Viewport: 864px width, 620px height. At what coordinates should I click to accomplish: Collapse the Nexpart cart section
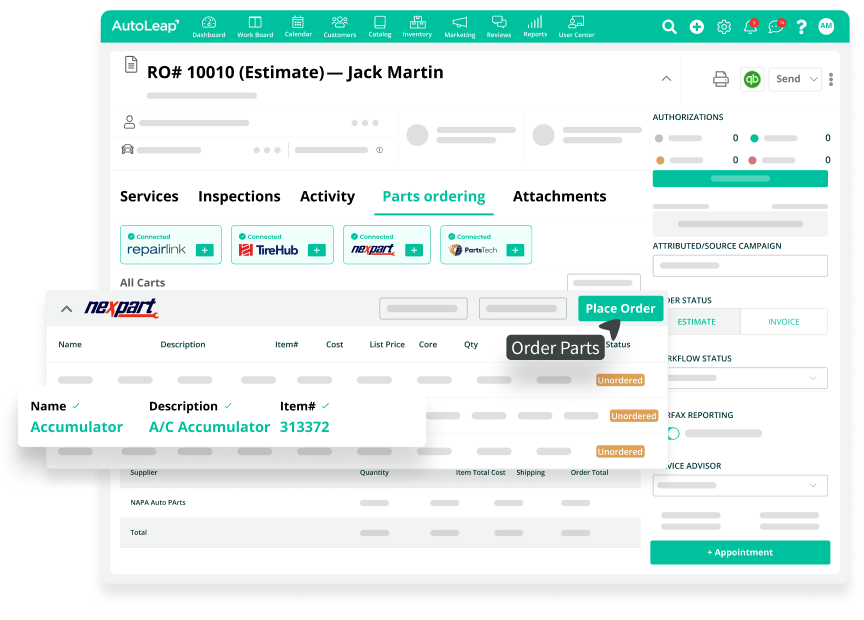click(x=67, y=309)
